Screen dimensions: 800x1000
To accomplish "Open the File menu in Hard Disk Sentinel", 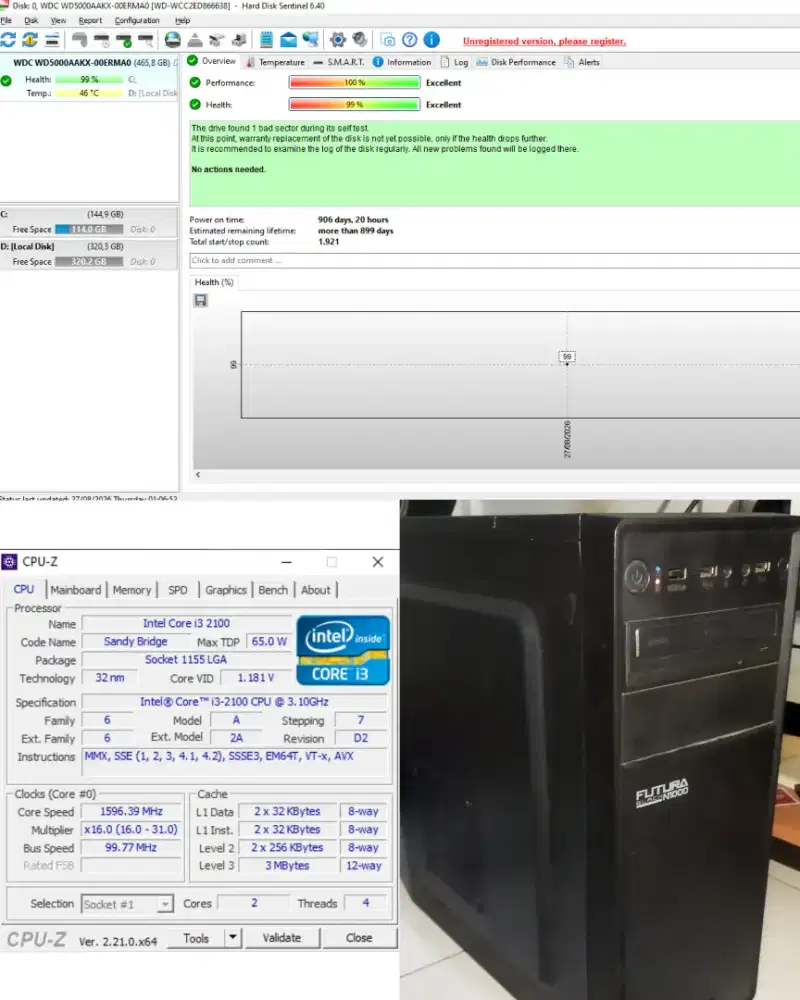I will [x=6, y=20].
